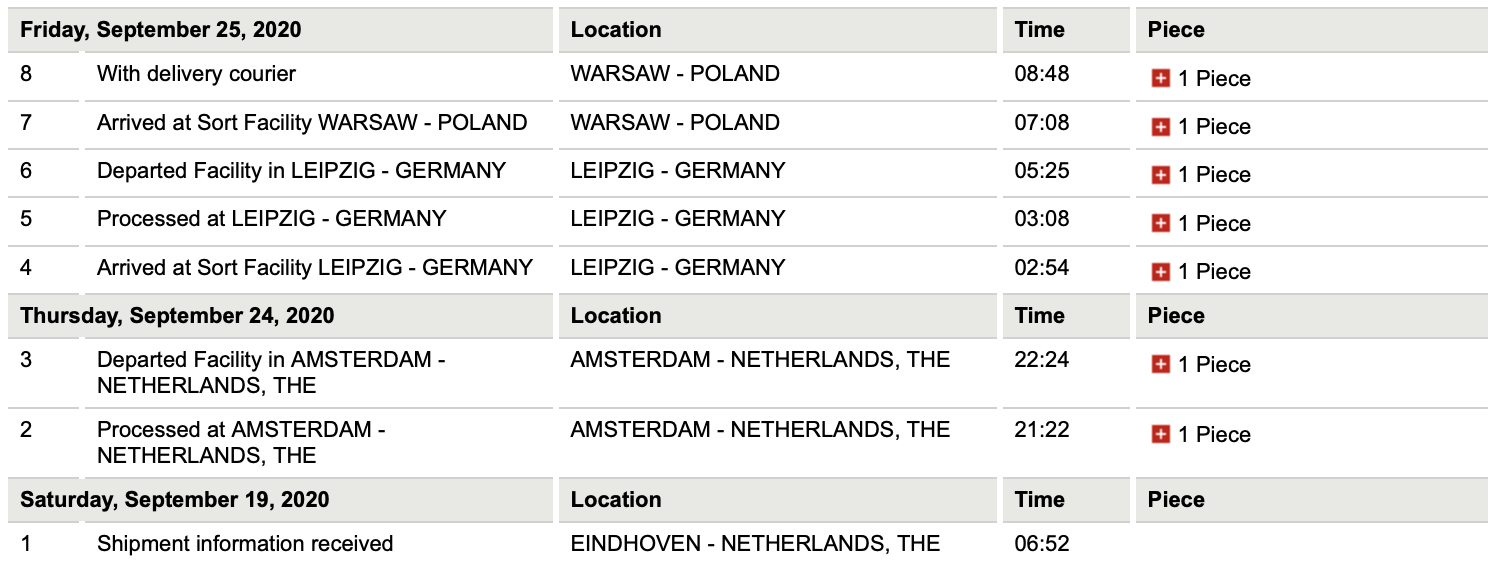Click 1 Piece text at 08:48 row
Screen dimensions: 1496x576
pos(1214,79)
